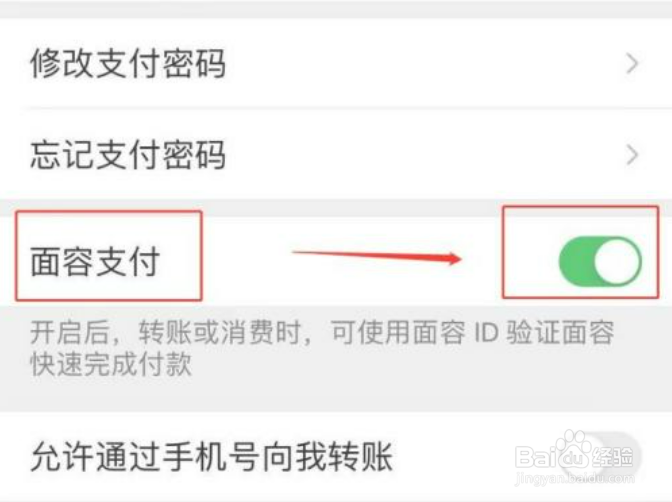Click the "Bai" letters of Baidu logo
The width and height of the screenshot is (672, 502).
[x=534, y=457]
